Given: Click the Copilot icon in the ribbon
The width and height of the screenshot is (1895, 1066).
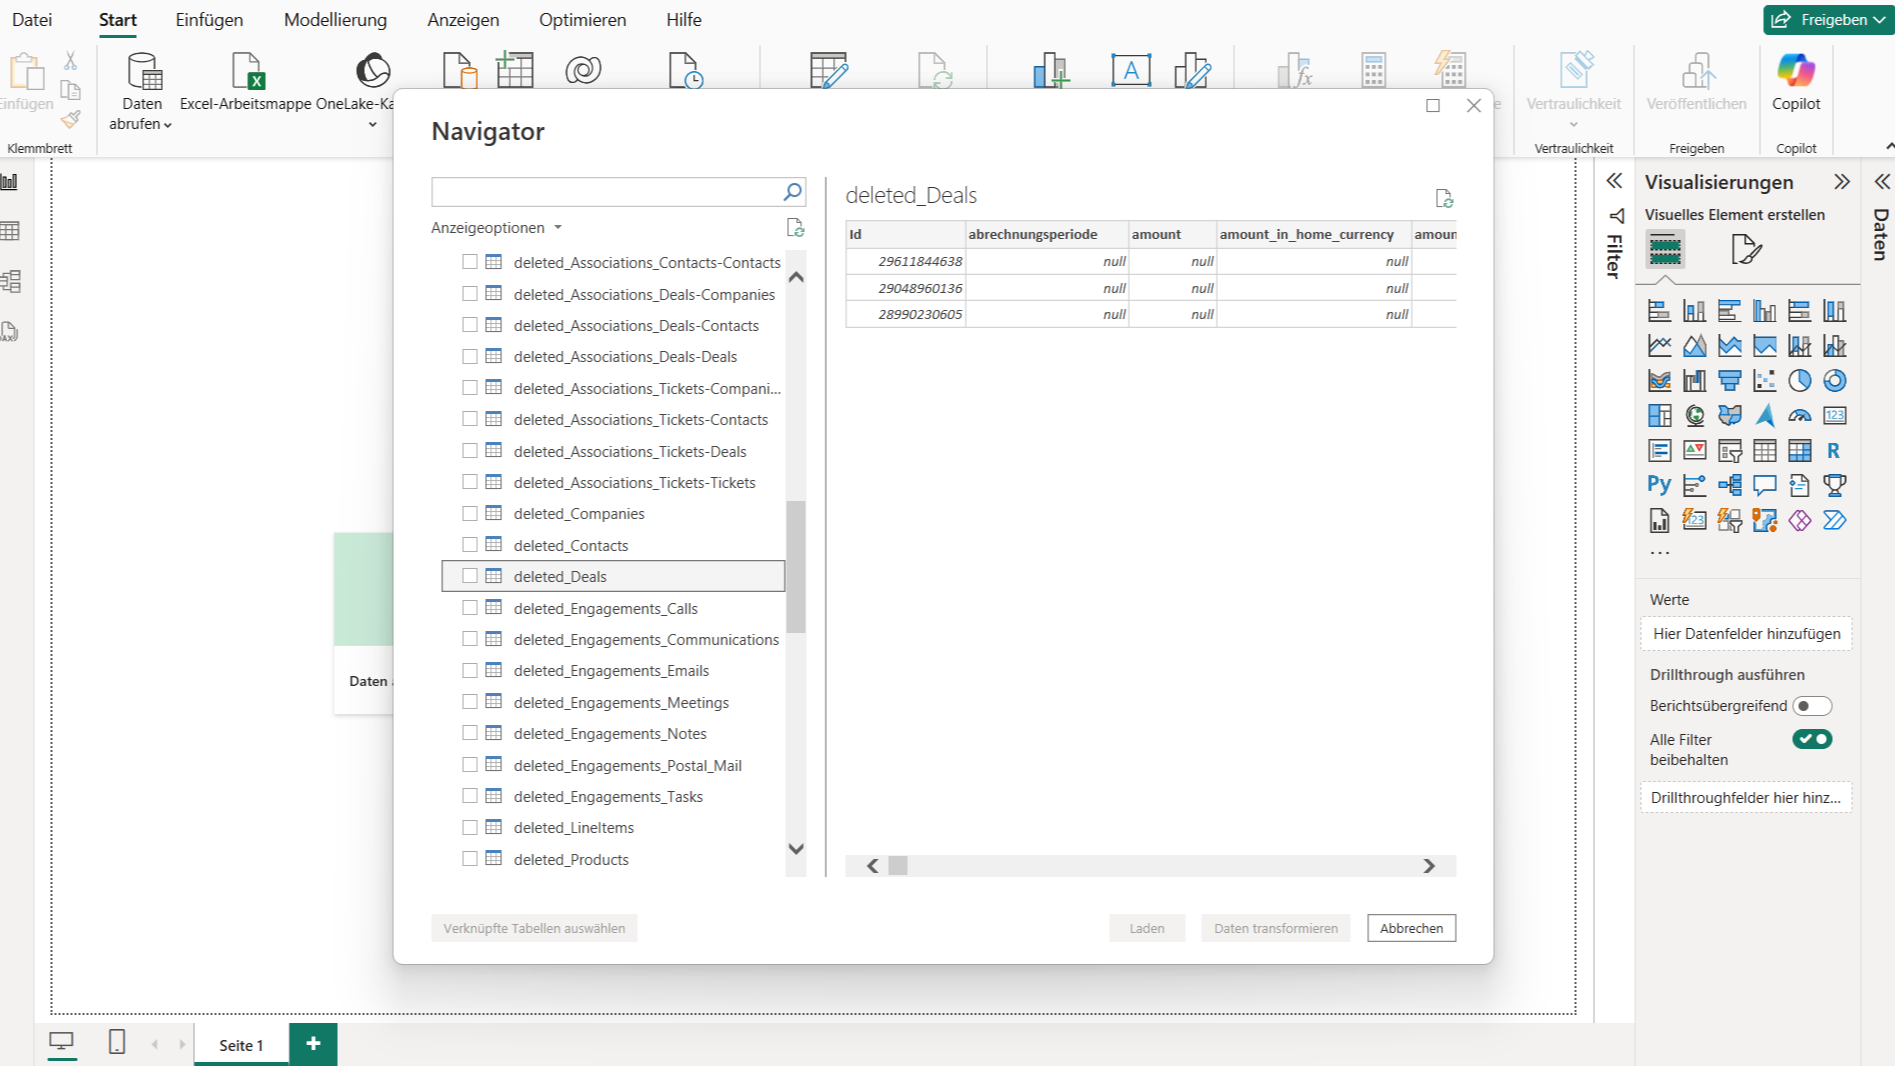Looking at the screenshot, I should (x=1795, y=72).
